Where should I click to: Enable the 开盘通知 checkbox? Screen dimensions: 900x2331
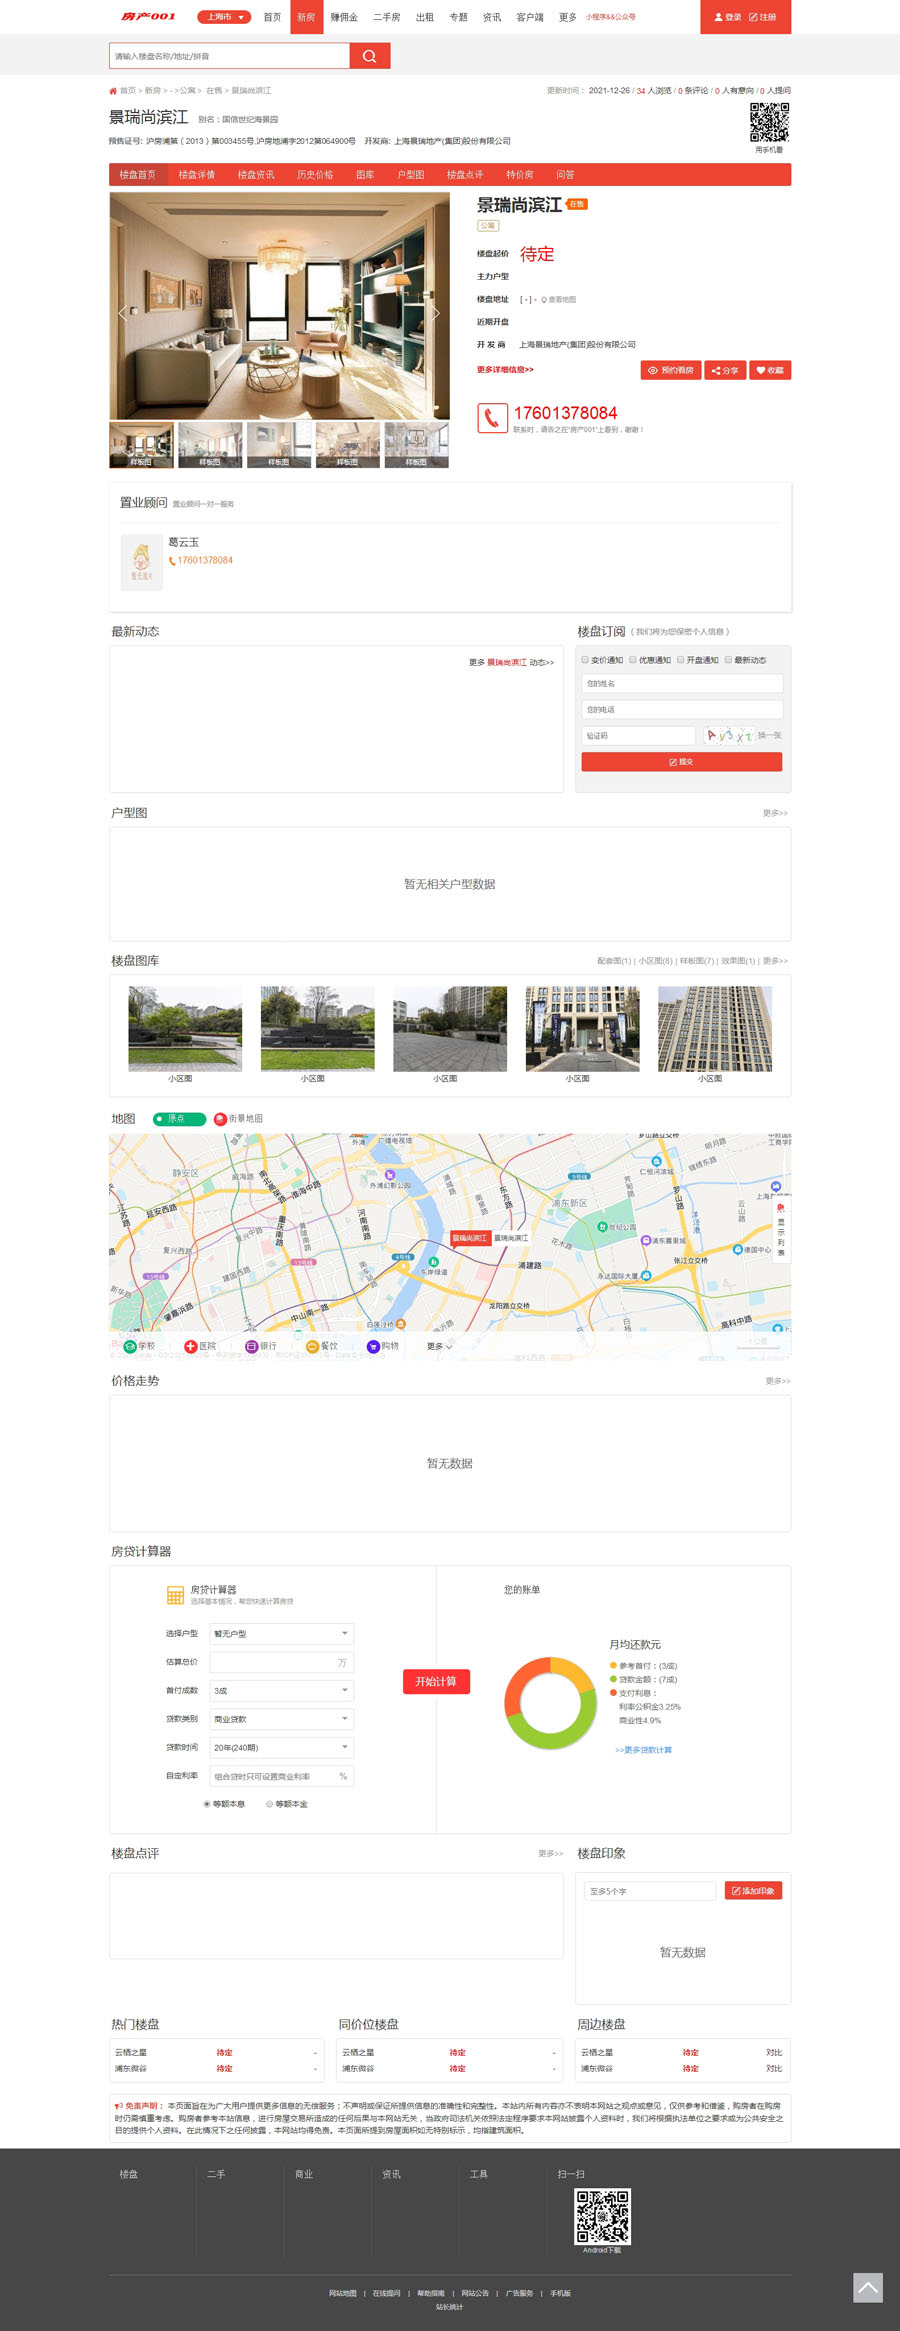point(681,660)
